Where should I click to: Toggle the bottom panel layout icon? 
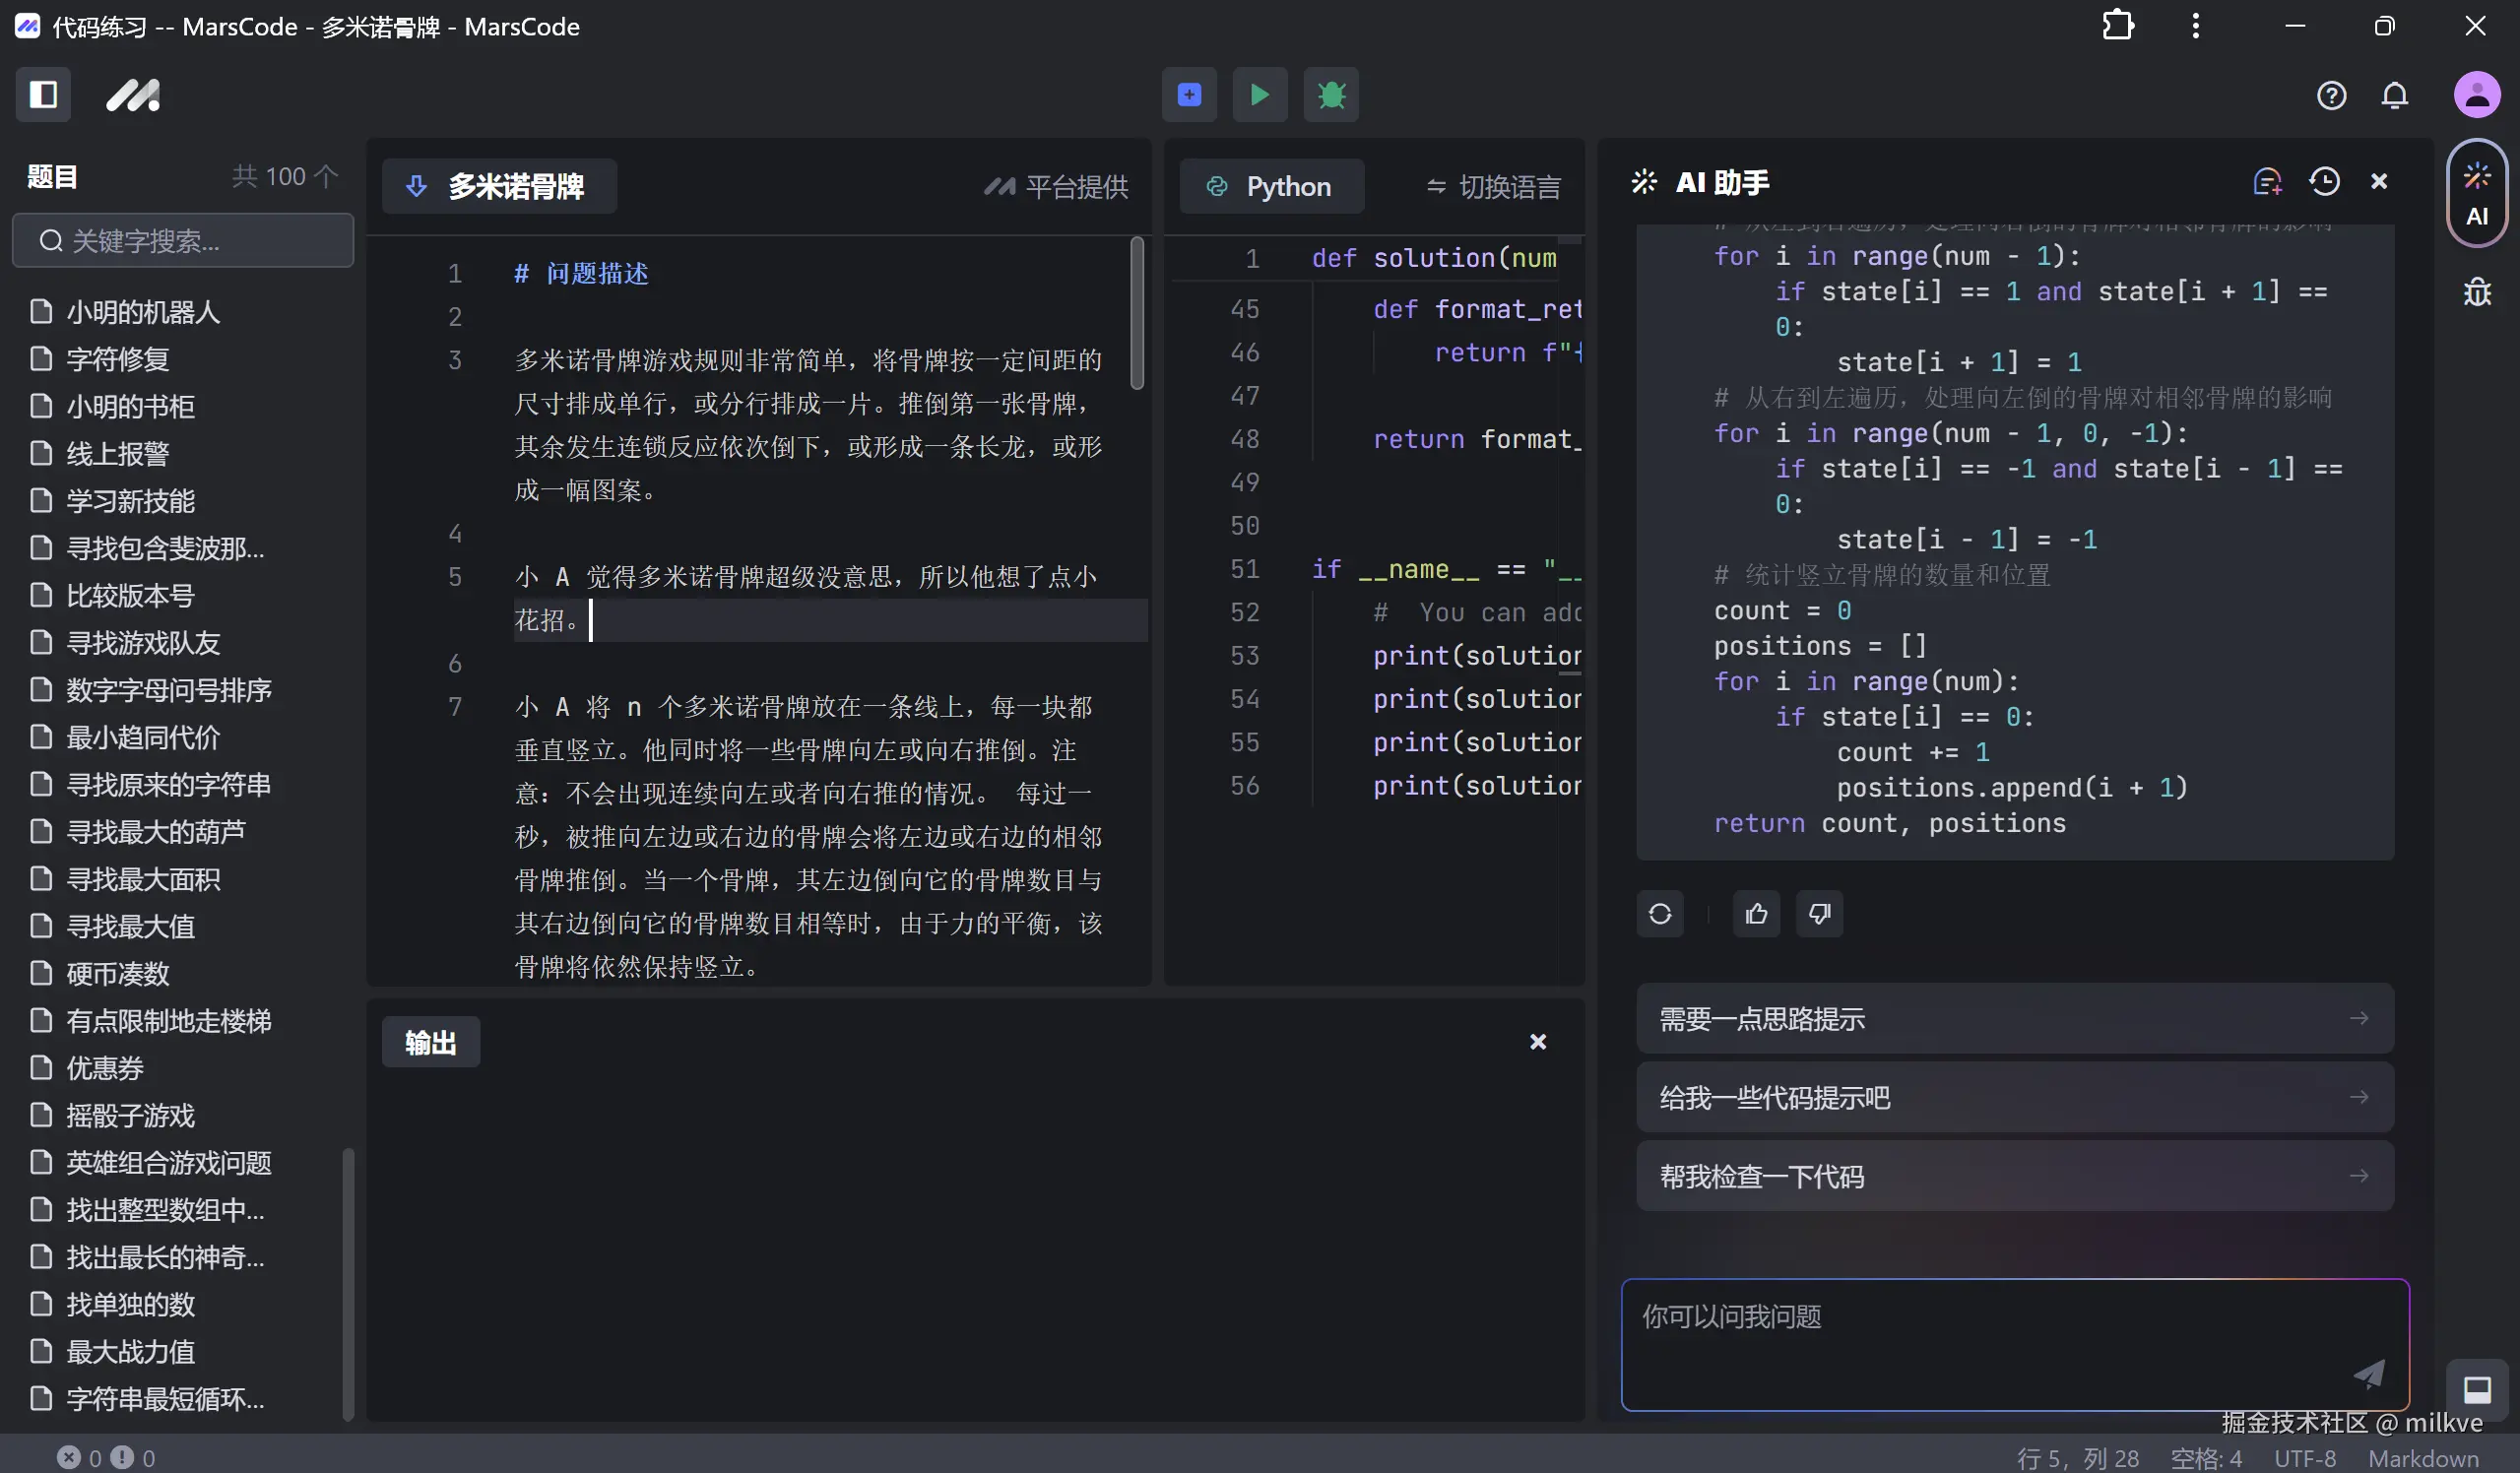2476,1389
